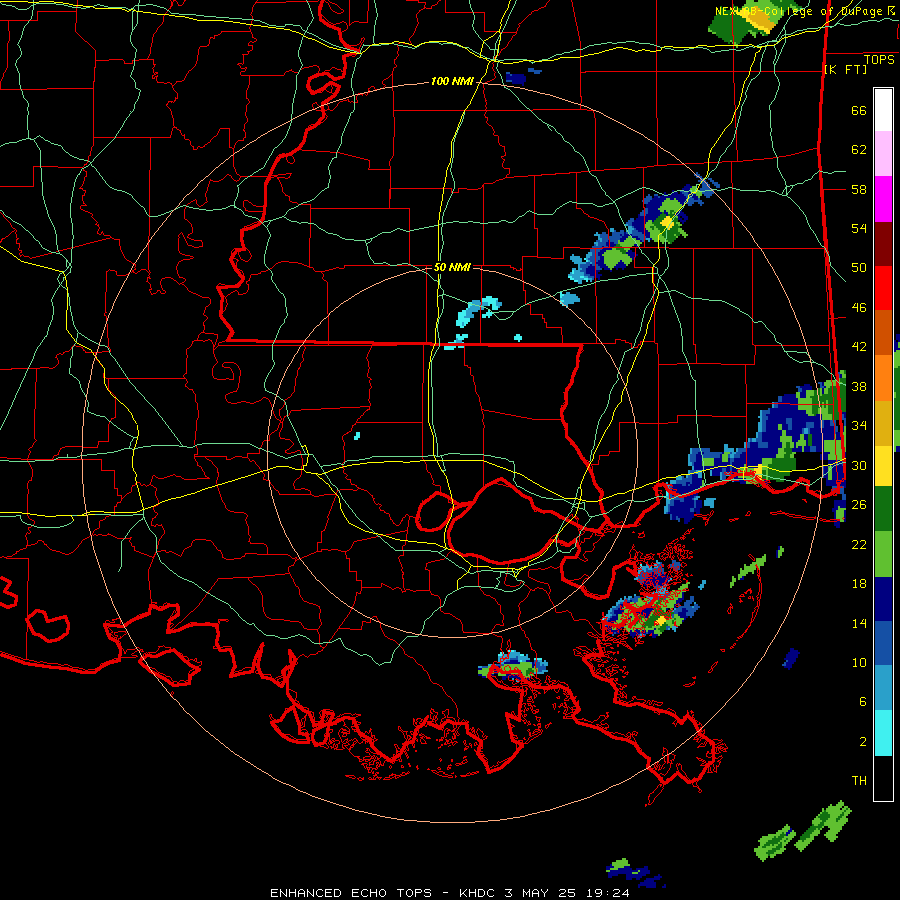Click the dark green 26 kft swatch
This screenshot has width=900, height=900.
click(x=883, y=509)
